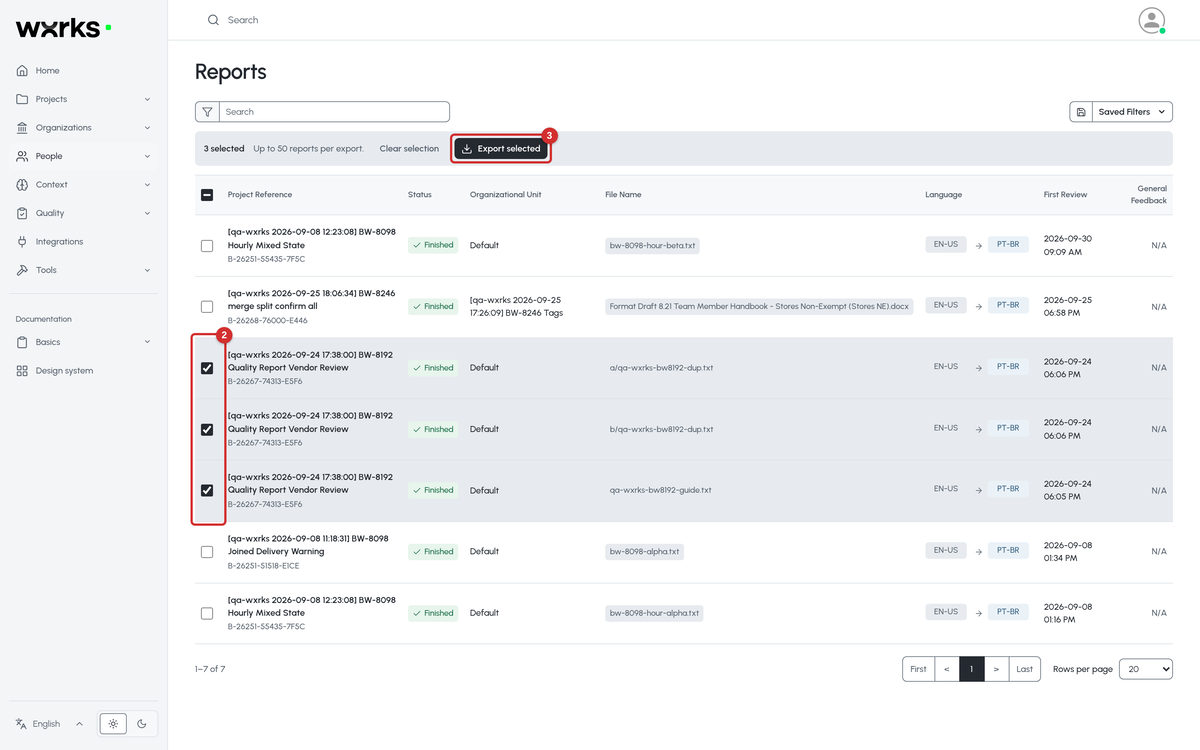Click the filter funnel icon button
This screenshot has height=750, width=1200.
point(207,112)
